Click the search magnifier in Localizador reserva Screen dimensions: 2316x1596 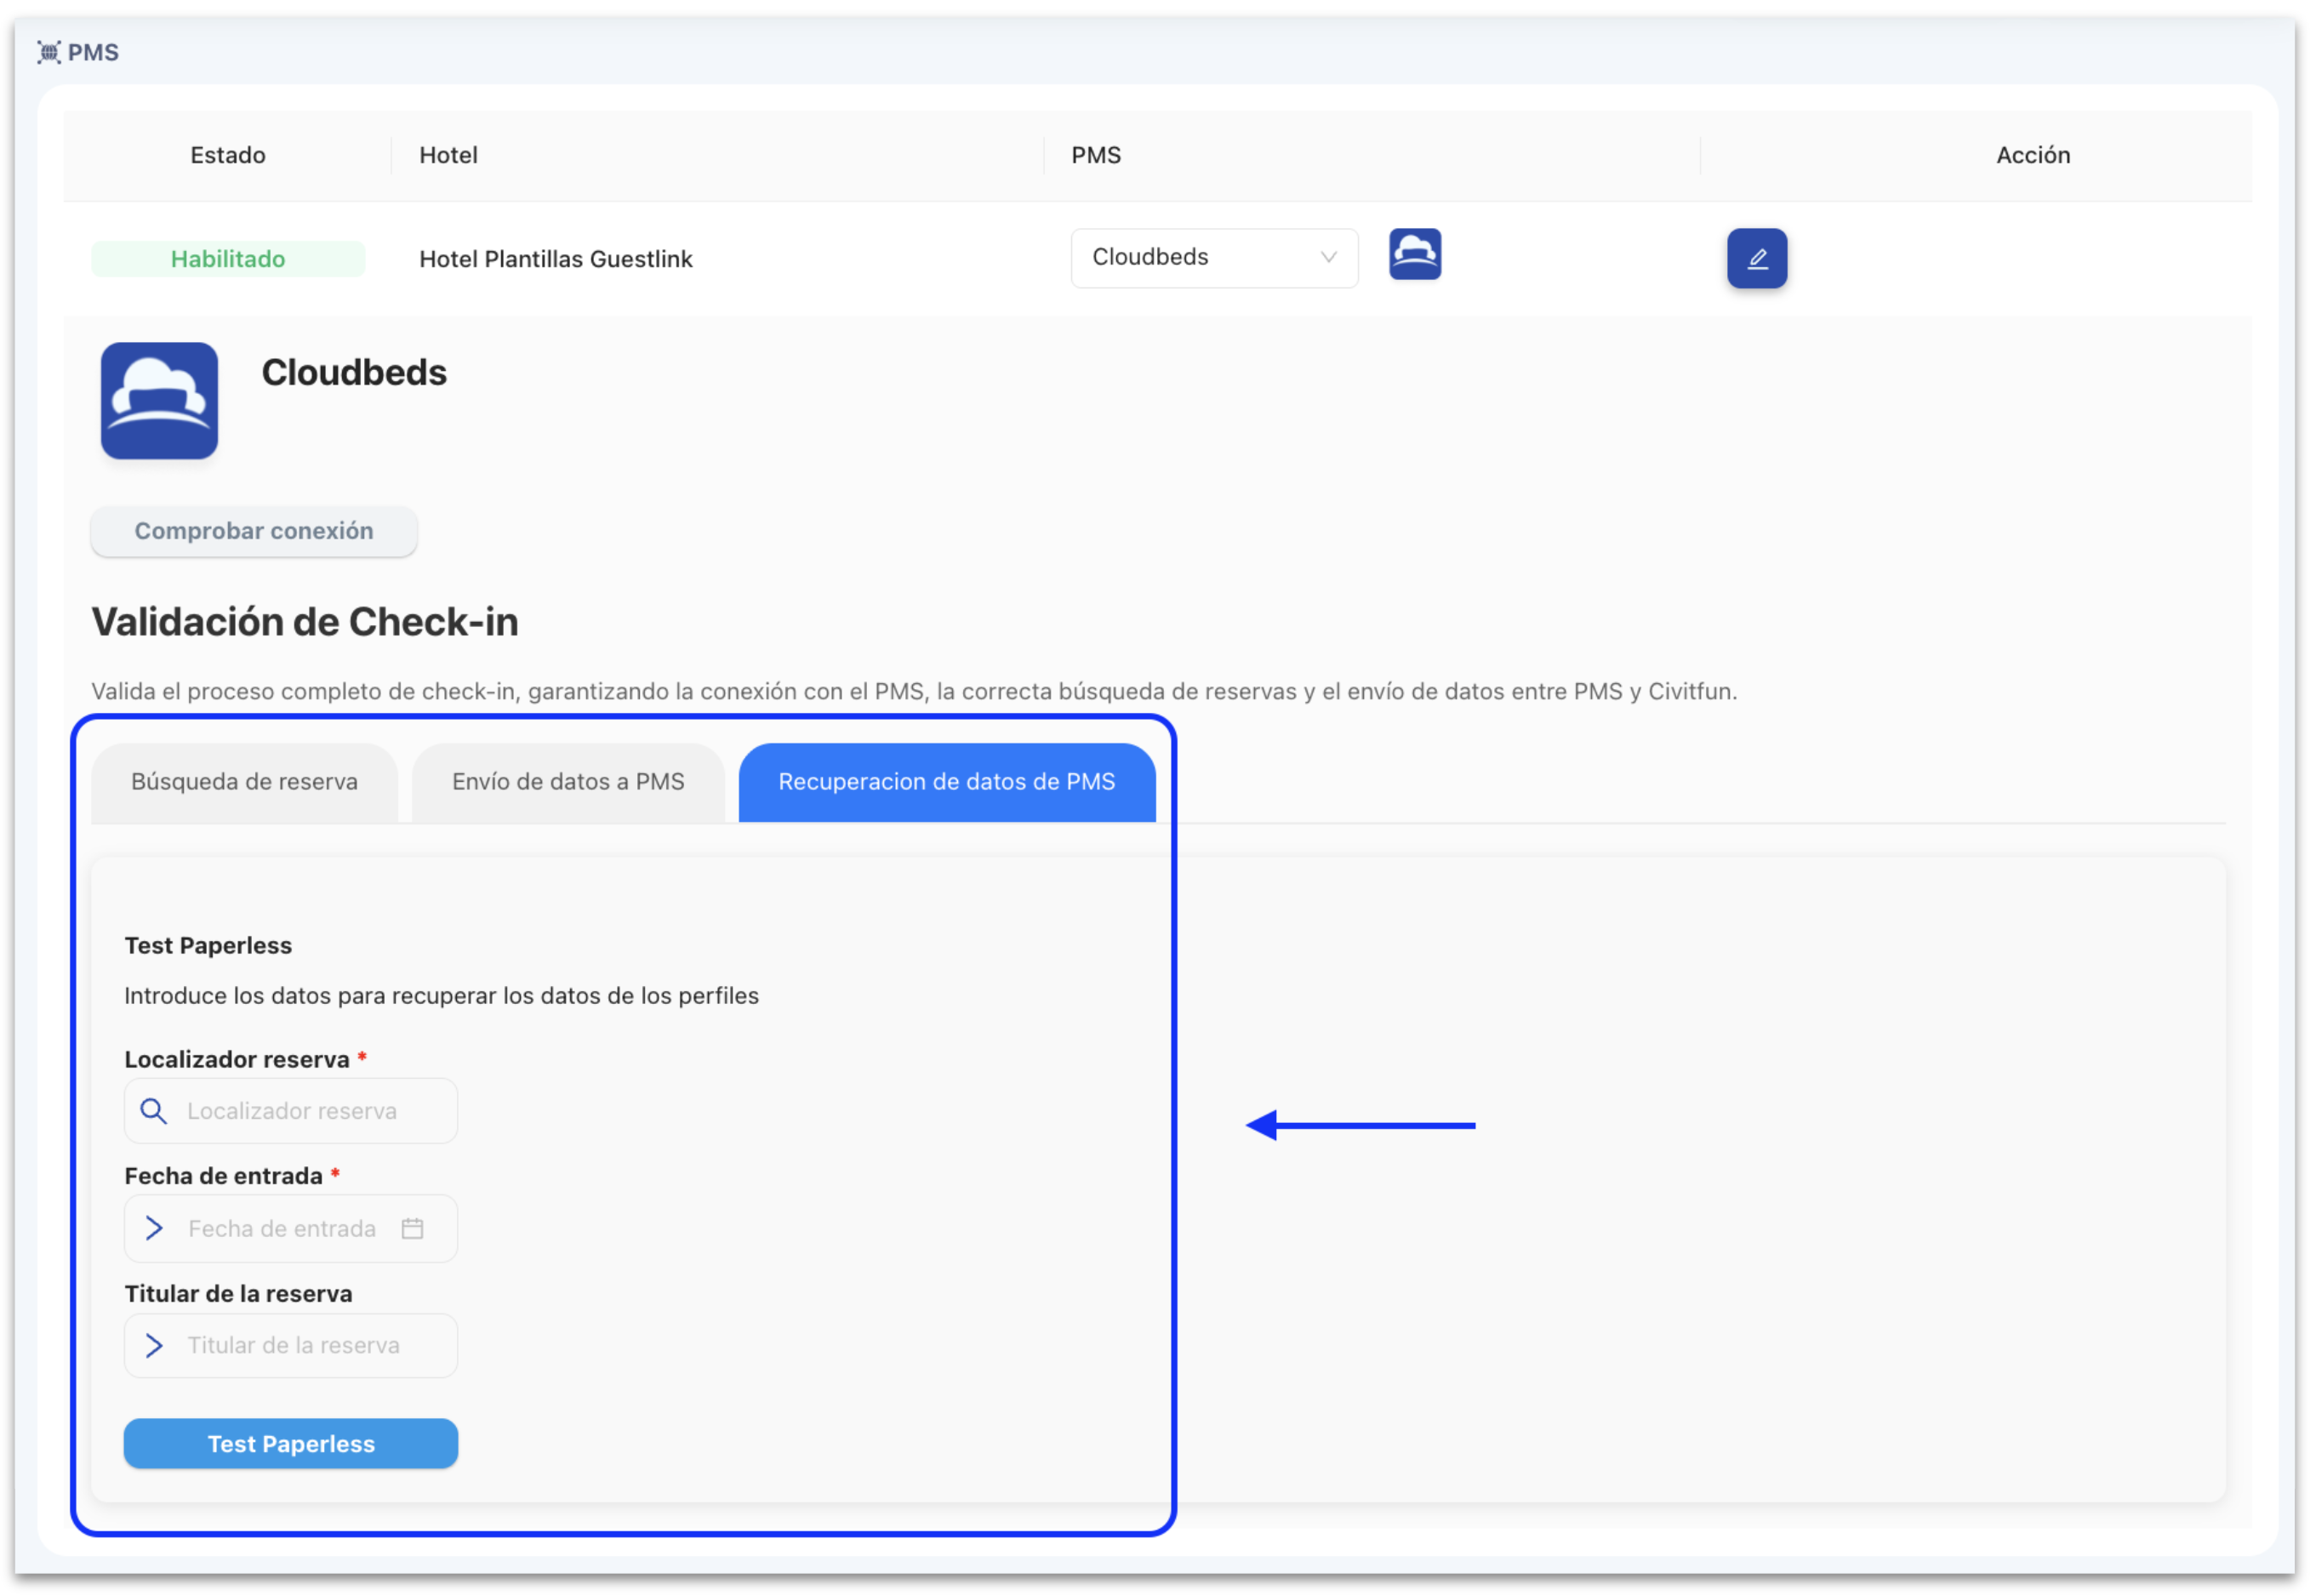point(153,1110)
